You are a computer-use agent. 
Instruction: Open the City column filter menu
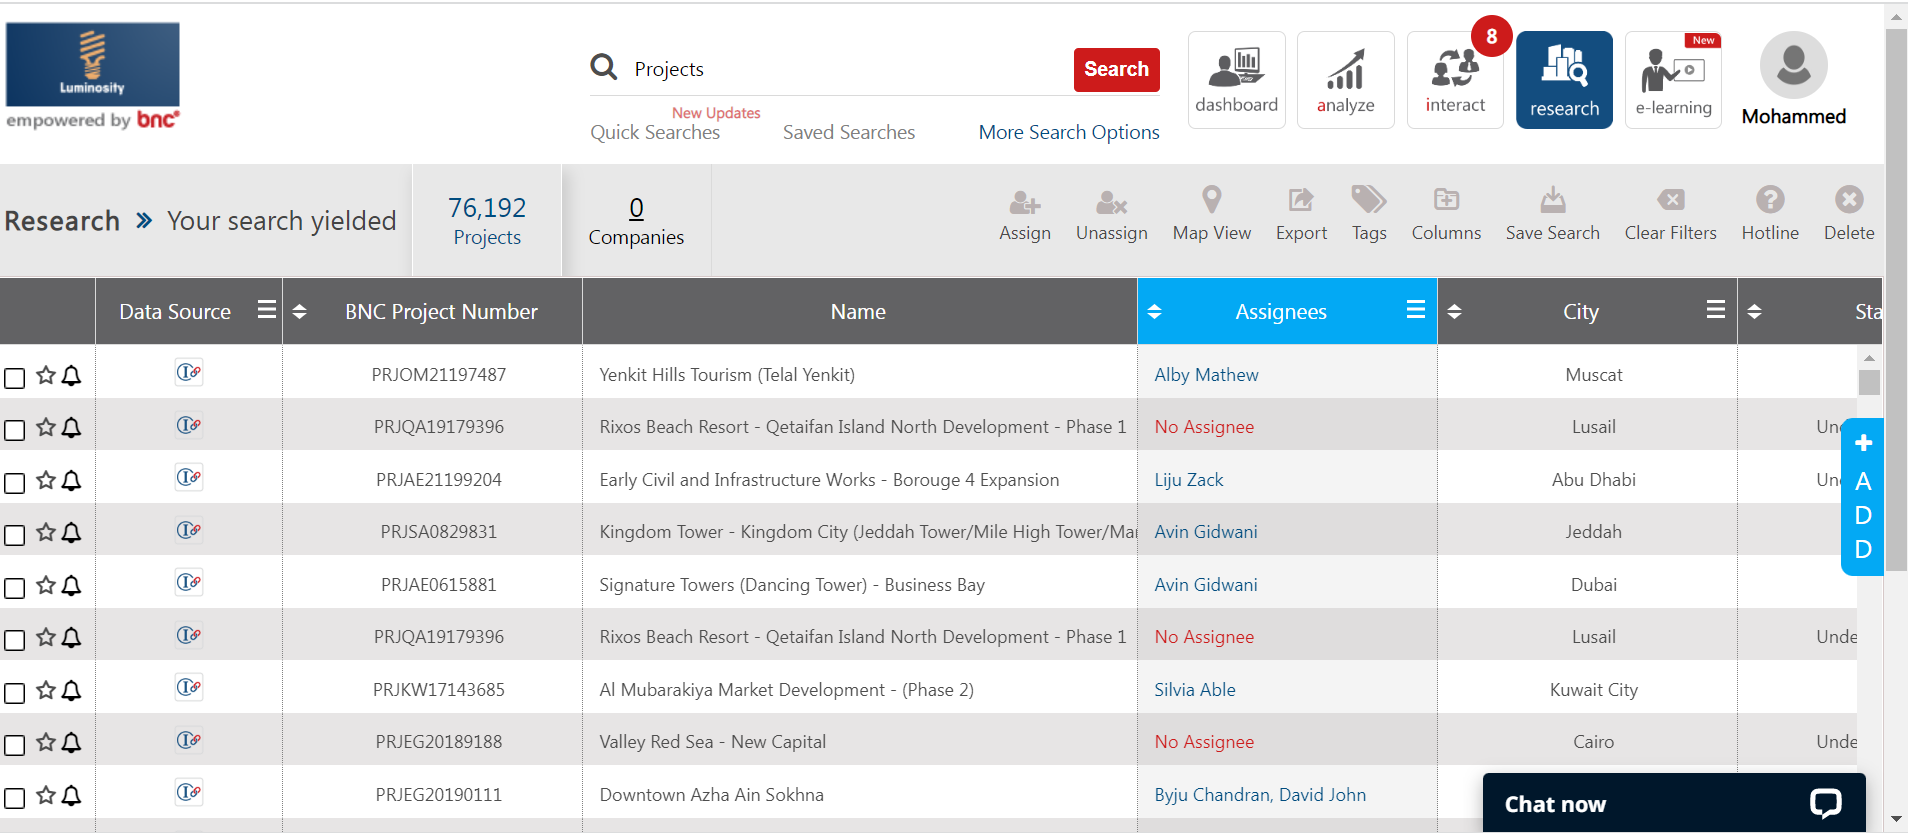1715,310
